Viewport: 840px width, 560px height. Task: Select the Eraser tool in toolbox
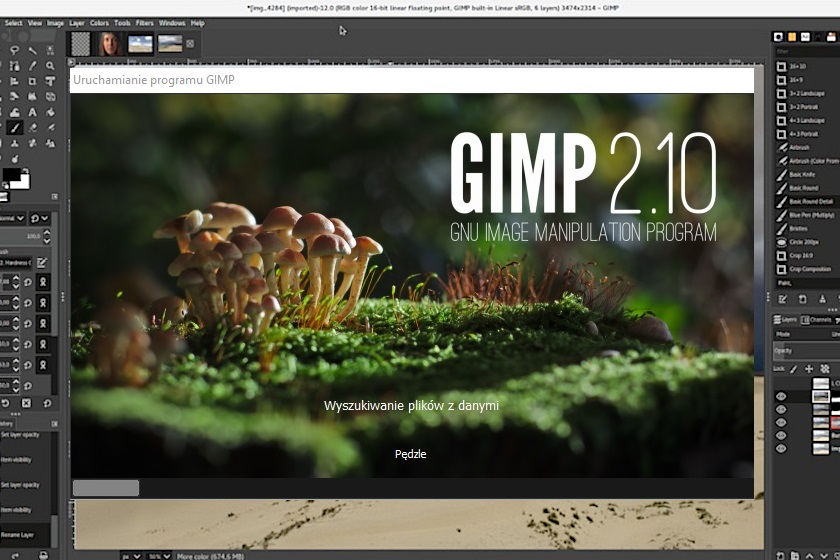coord(33,128)
